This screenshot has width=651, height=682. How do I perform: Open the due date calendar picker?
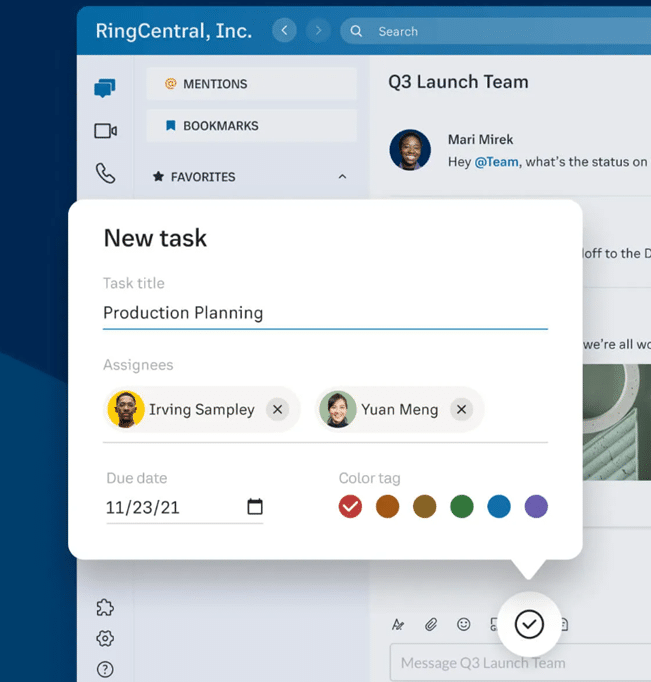pyautogui.click(x=255, y=507)
